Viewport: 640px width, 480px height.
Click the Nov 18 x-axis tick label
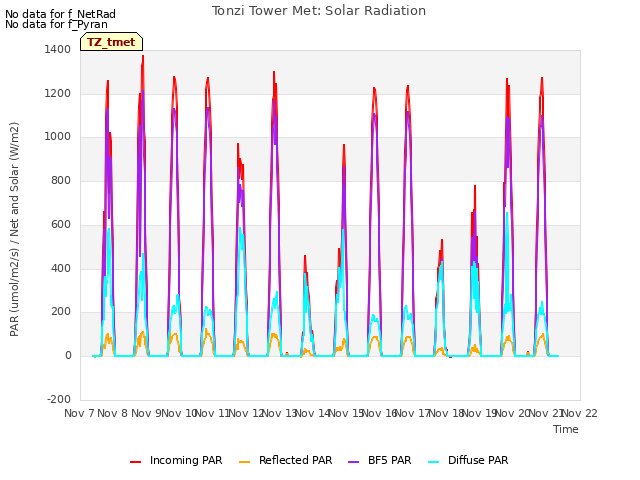[446, 413]
